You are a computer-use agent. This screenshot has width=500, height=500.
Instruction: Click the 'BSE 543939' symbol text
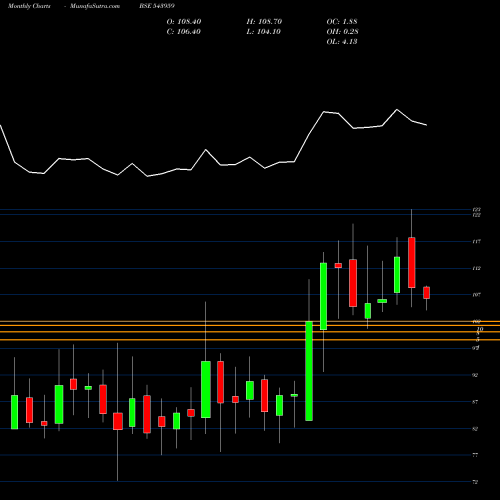157,6
